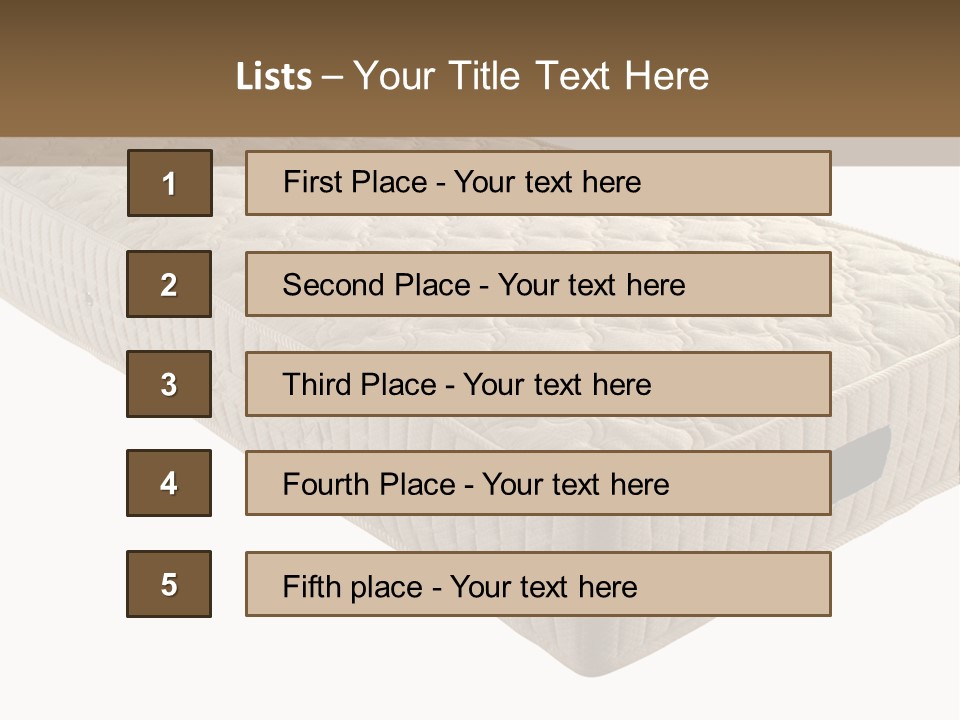The image size is (960, 720).
Task: Click the Second Place text bar
Action: (538, 284)
